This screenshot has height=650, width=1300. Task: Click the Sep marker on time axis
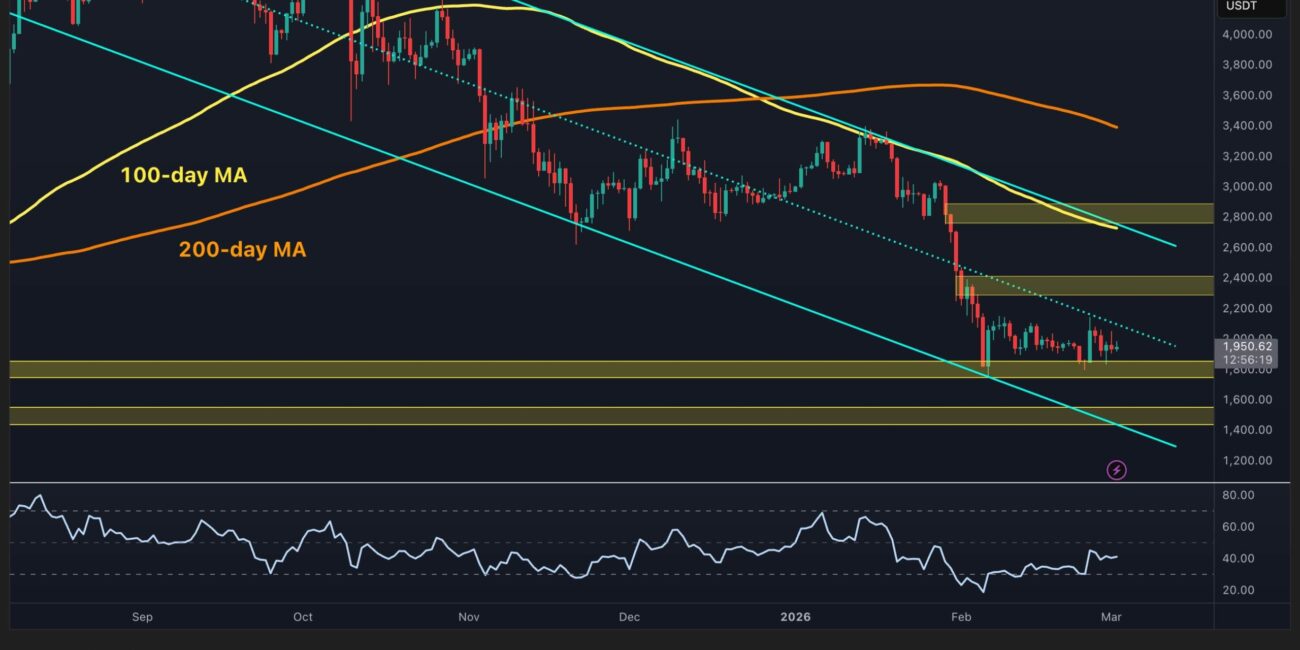[x=141, y=617]
